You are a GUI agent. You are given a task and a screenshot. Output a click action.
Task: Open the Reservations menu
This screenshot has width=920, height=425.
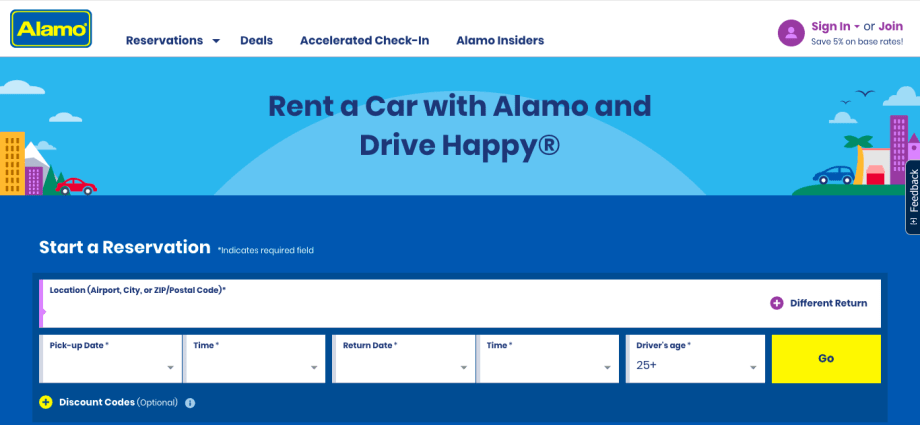(x=164, y=41)
